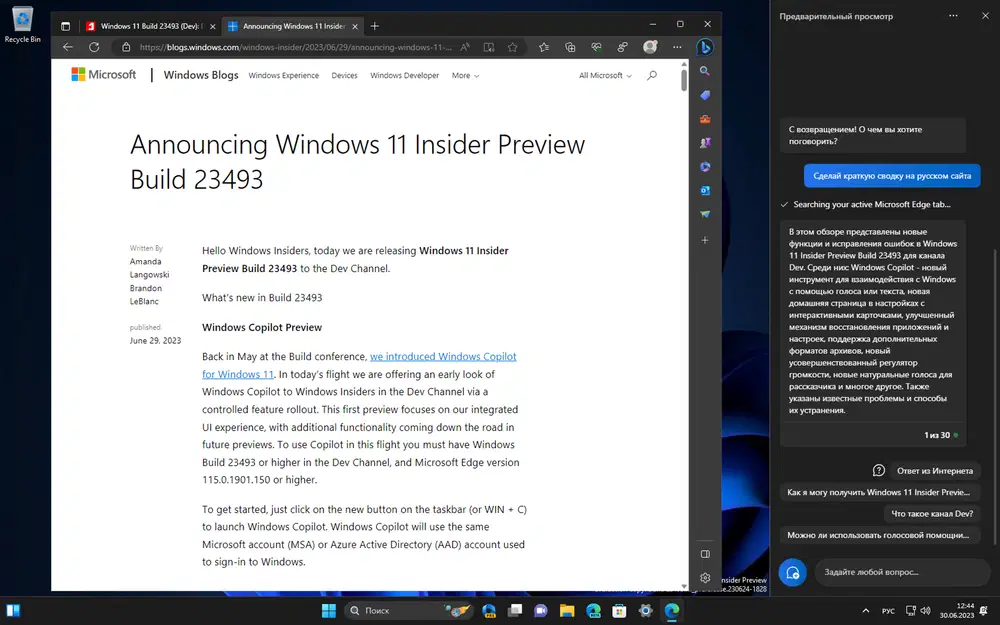Expand the All Microsoft dropdown
The height and width of the screenshot is (625, 1000).
[x=605, y=75]
